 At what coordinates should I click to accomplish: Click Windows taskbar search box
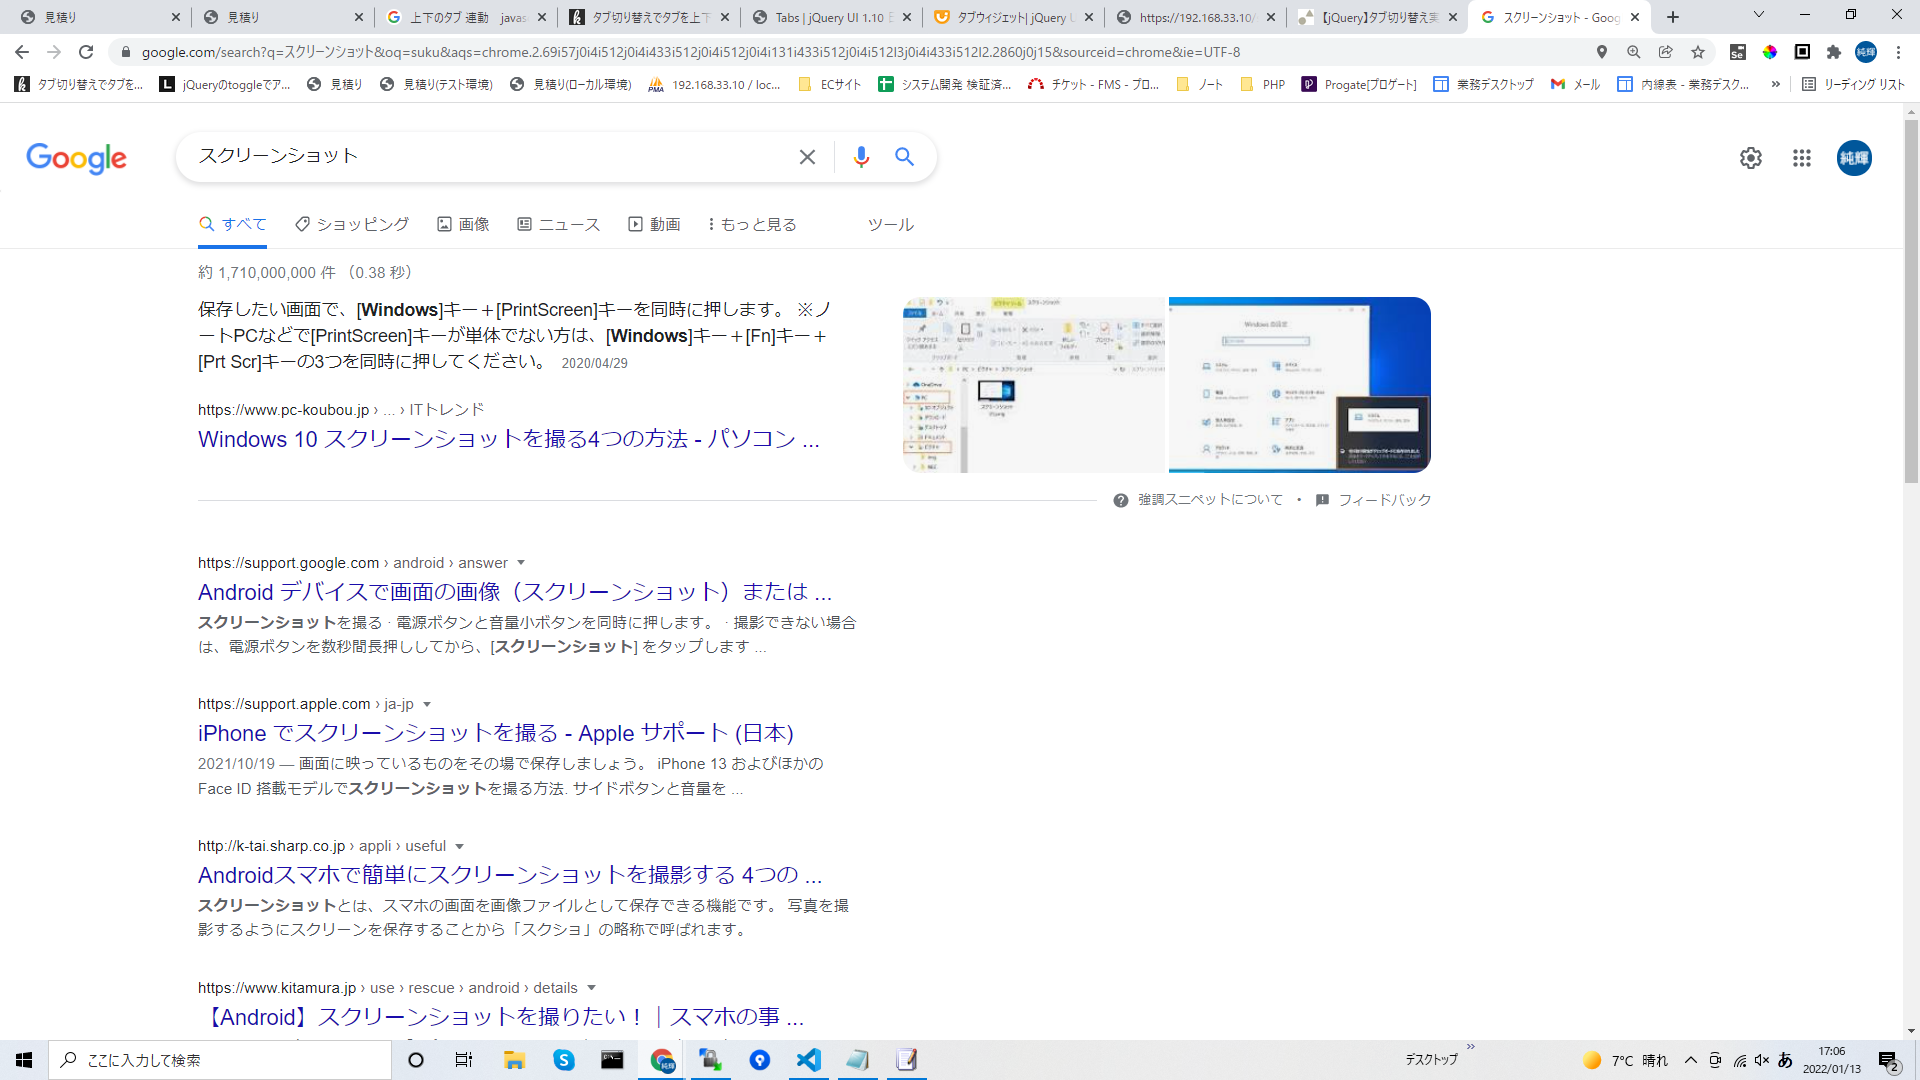click(x=220, y=1060)
